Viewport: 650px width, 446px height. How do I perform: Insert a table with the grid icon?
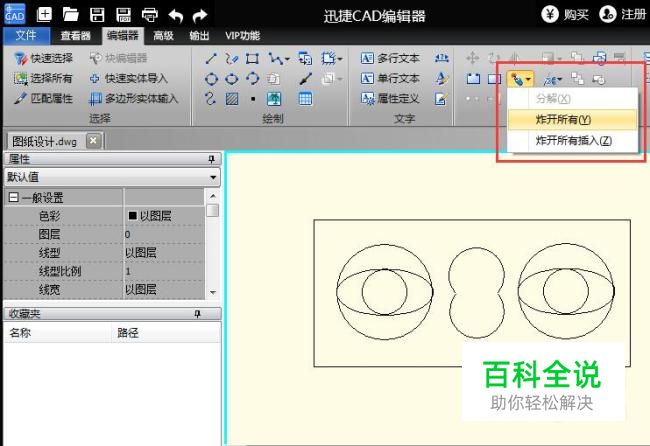coord(306,99)
